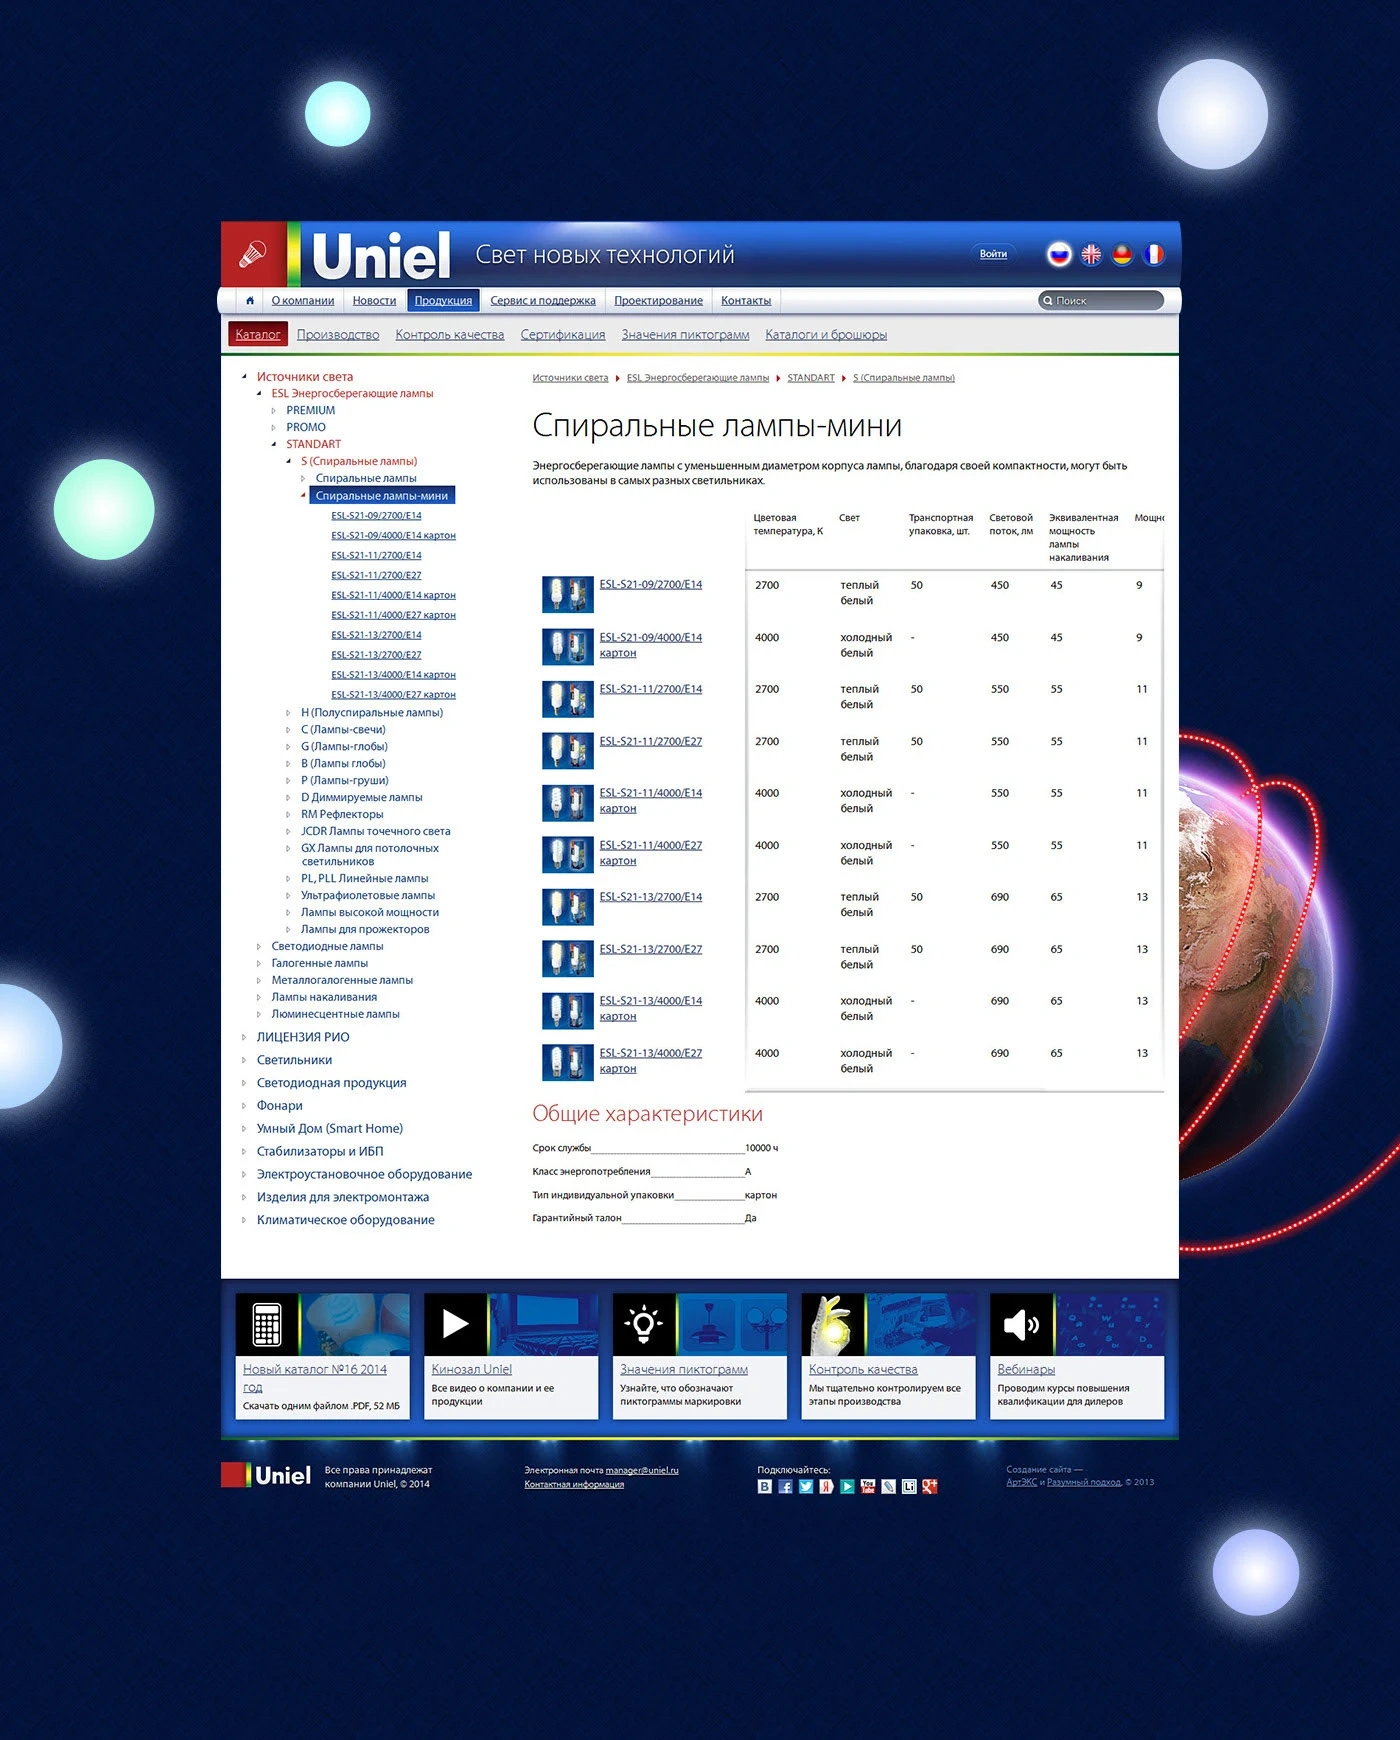The width and height of the screenshot is (1400, 1740).
Task: Click the small Uniel logo in the footer
Action: coord(266,1475)
